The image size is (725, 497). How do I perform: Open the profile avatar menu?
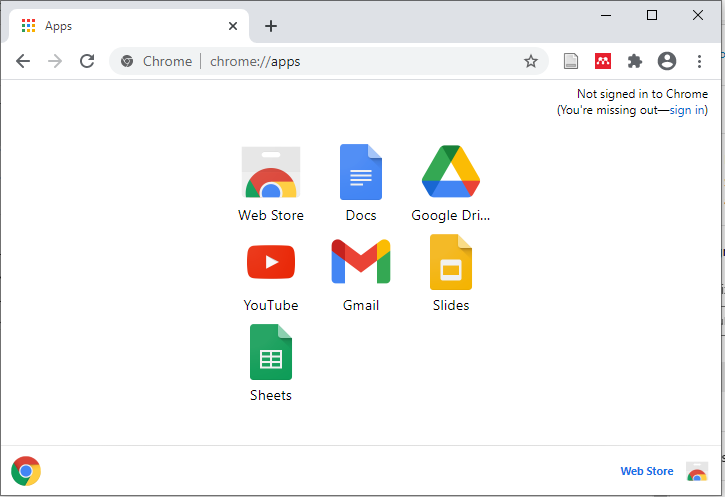[x=667, y=61]
